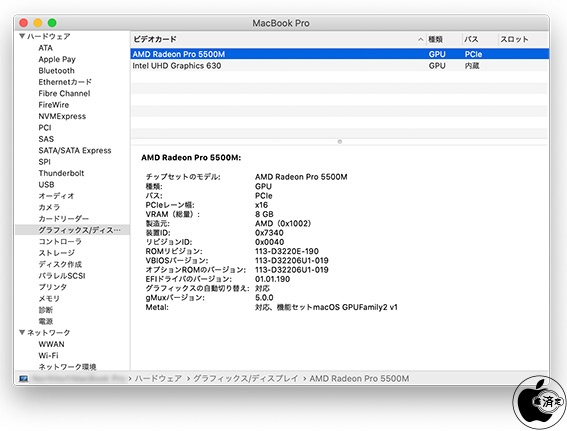The image size is (567, 431).
Task: Click the 0x7340 device ID value
Action: [269, 232]
